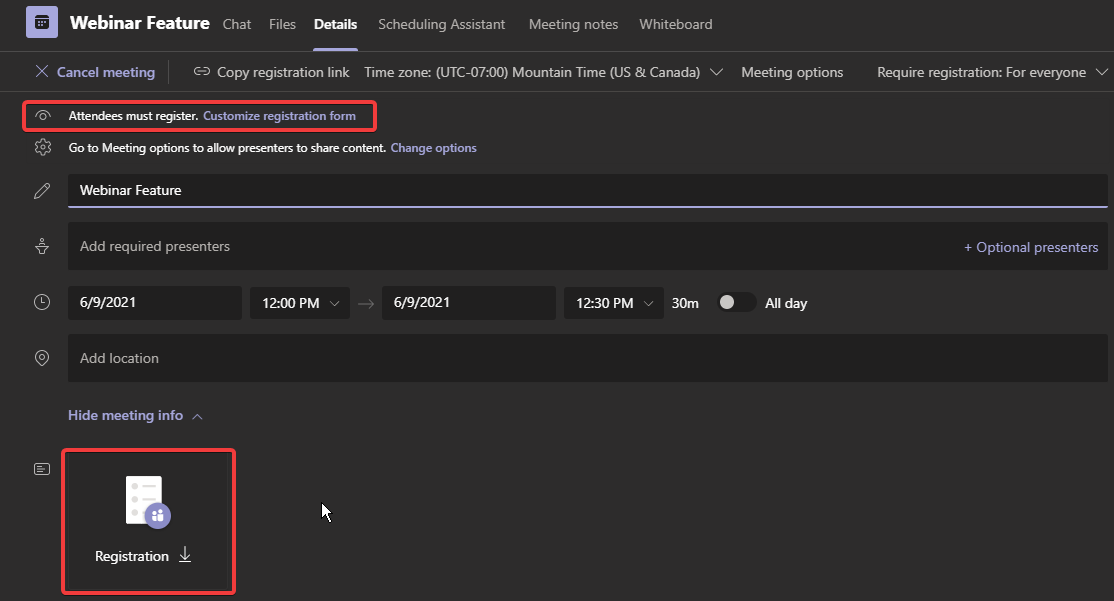1114x601 pixels.
Task: Open the Meeting notes tab
Action: pos(573,24)
